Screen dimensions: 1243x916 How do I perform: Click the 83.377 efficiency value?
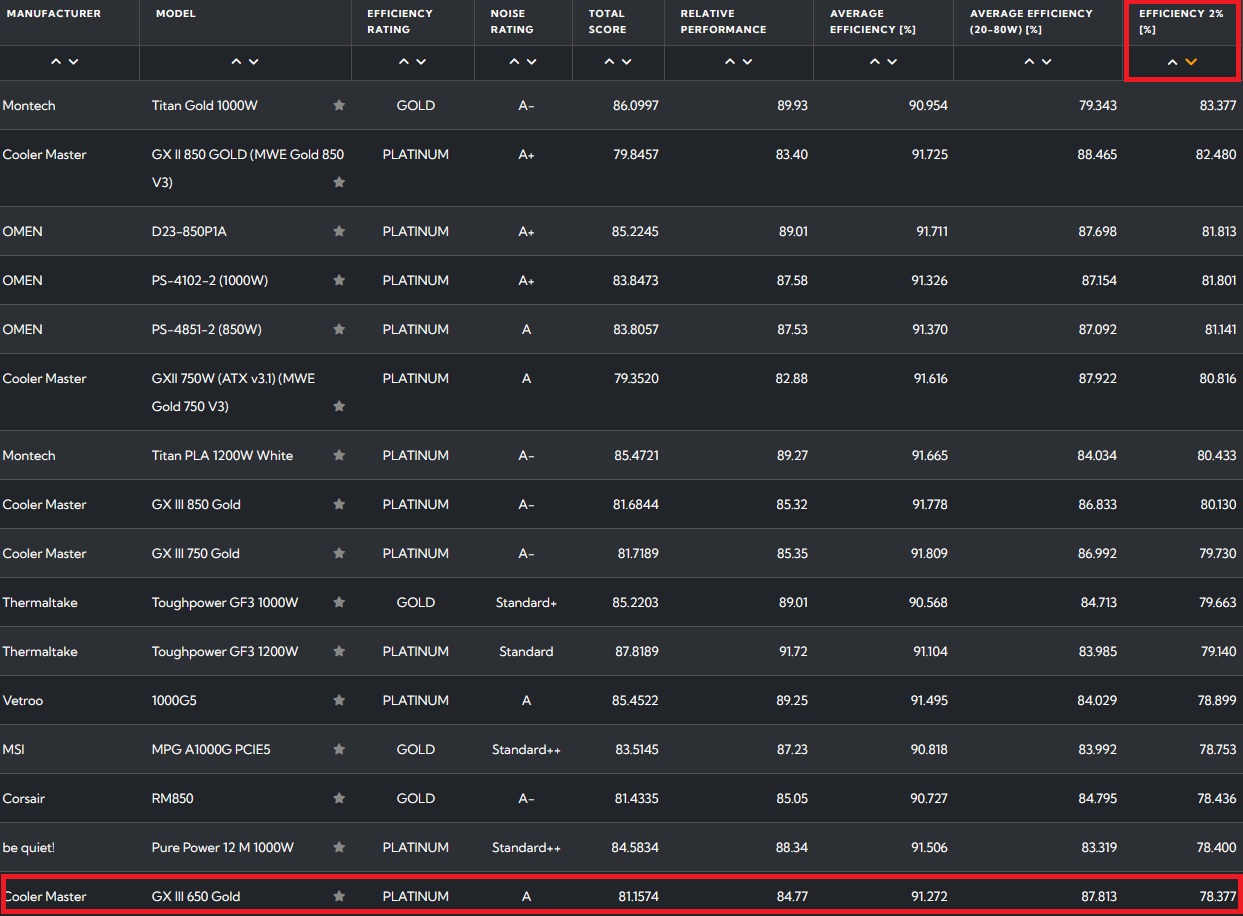(1218, 105)
